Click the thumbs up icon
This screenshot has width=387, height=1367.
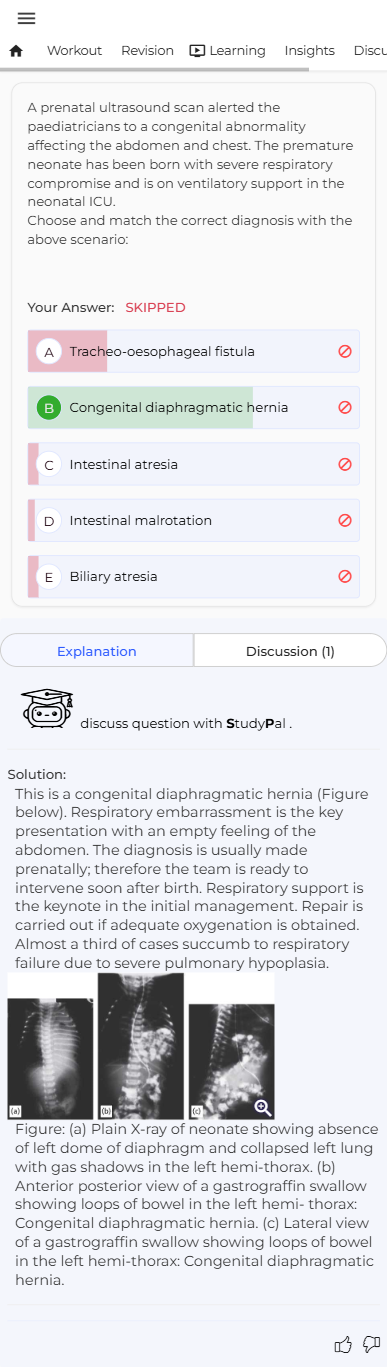[x=343, y=1344]
